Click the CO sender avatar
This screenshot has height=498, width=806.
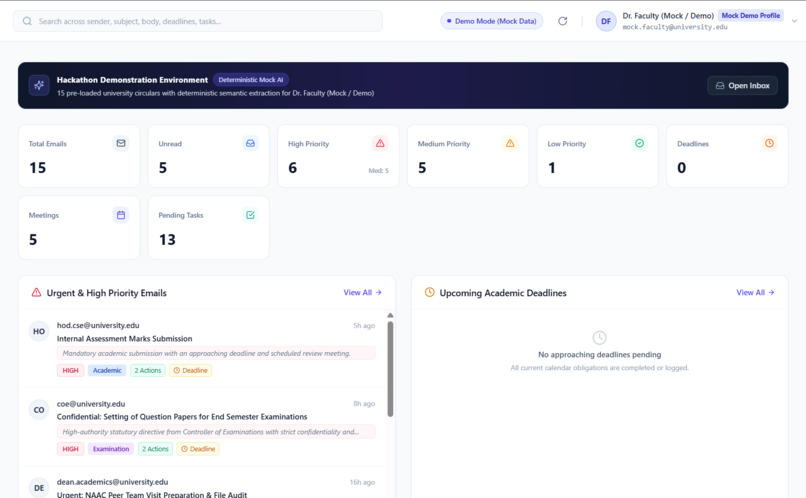click(39, 410)
